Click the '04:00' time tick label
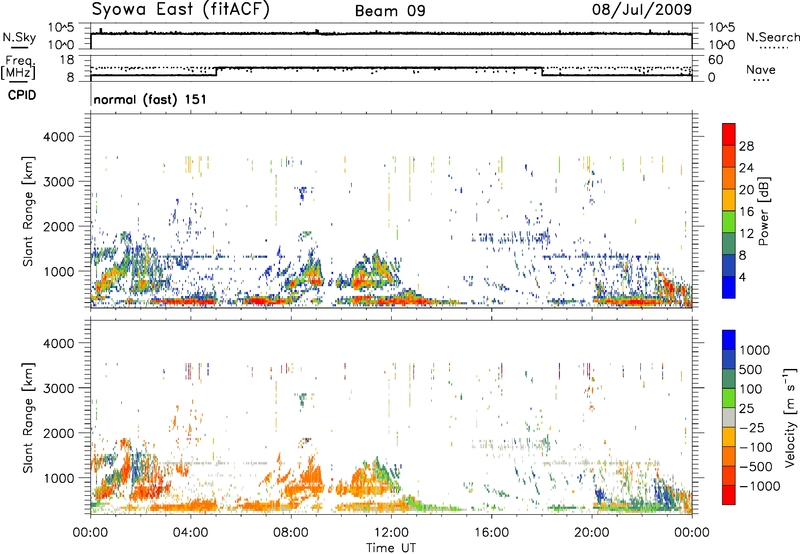Viewport: 800px width, 554px height. (x=190, y=533)
